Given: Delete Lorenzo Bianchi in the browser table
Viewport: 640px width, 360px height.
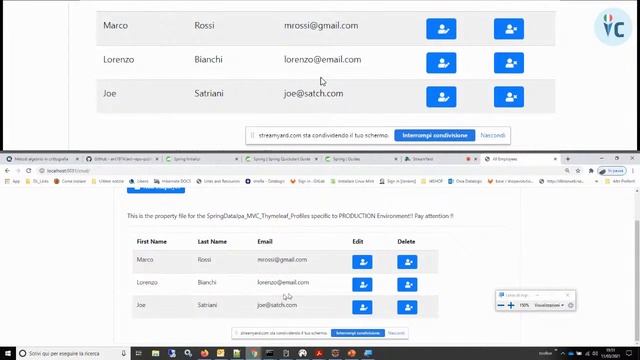Looking at the screenshot, I should [407, 284].
